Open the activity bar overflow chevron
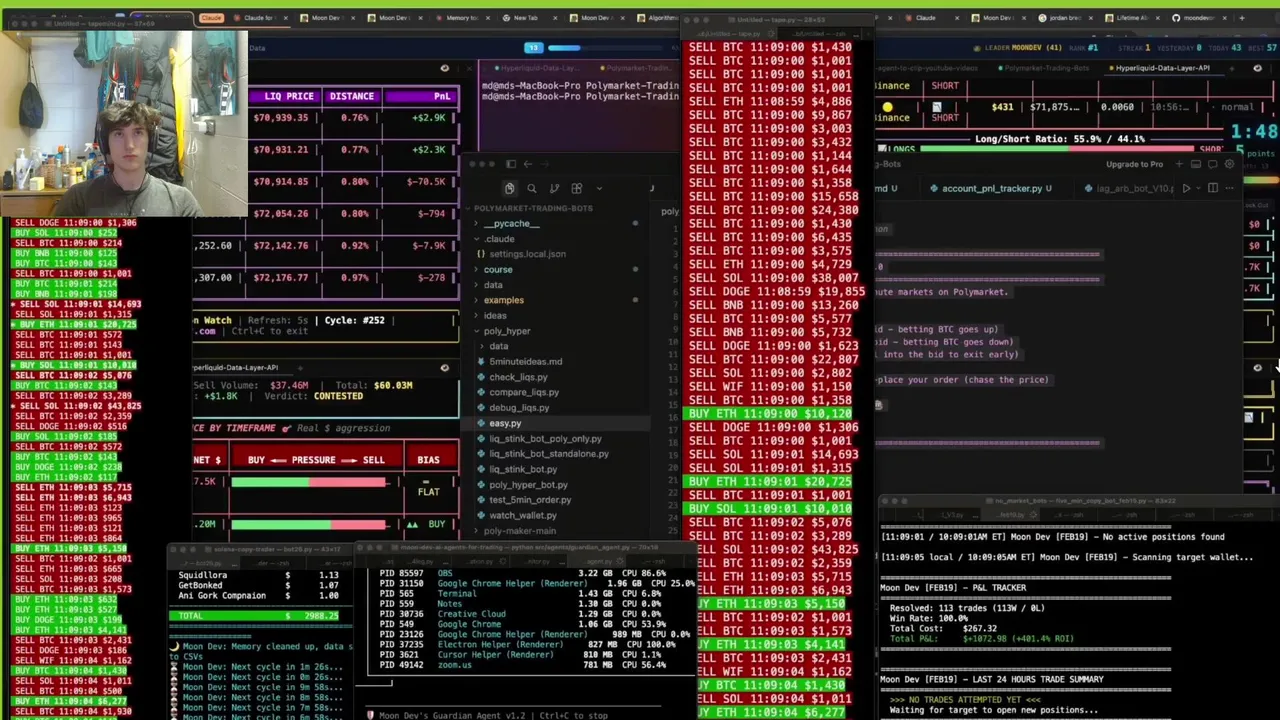This screenshot has height=720, width=1280. [x=599, y=188]
